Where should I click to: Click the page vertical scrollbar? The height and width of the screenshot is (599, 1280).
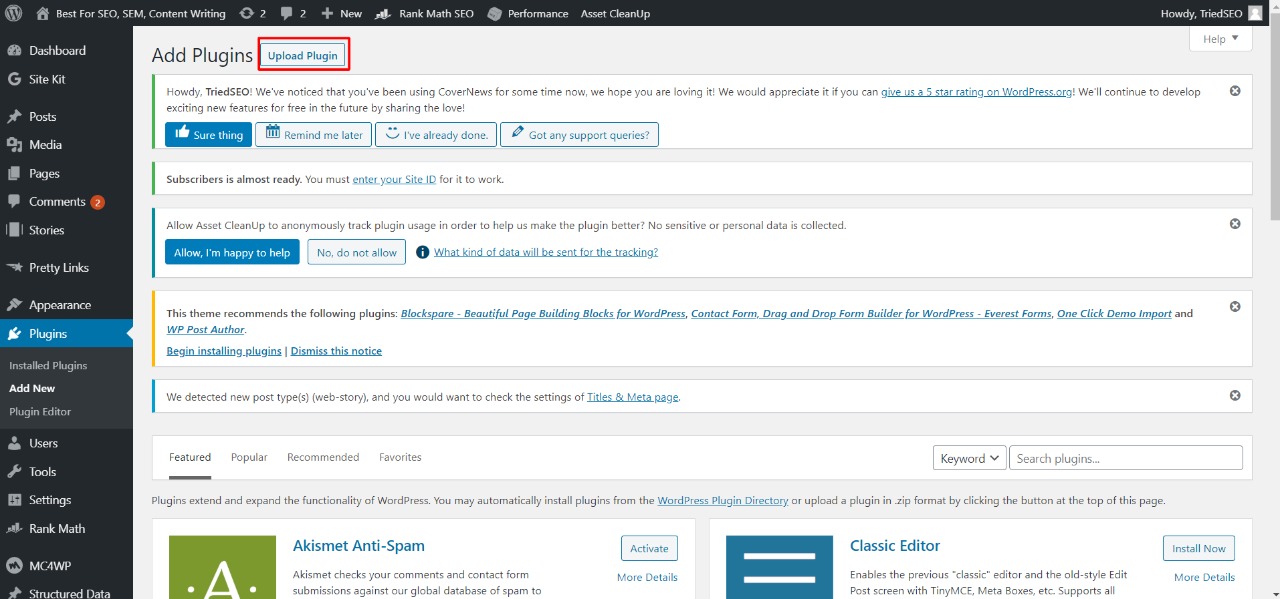tap(1274, 120)
